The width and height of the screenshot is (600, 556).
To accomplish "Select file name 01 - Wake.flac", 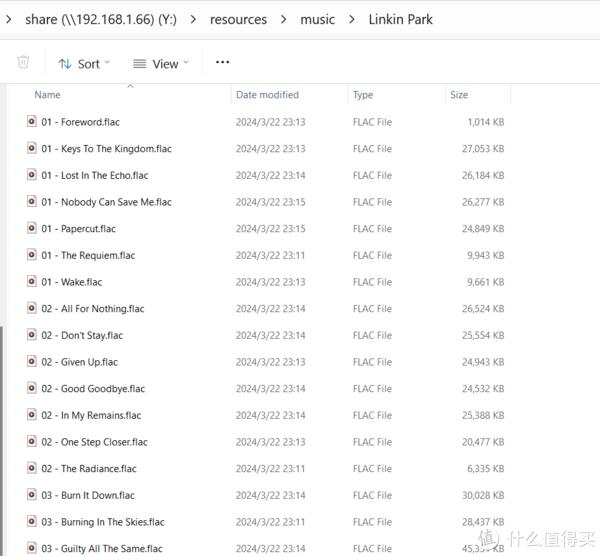I will point(72,282).
